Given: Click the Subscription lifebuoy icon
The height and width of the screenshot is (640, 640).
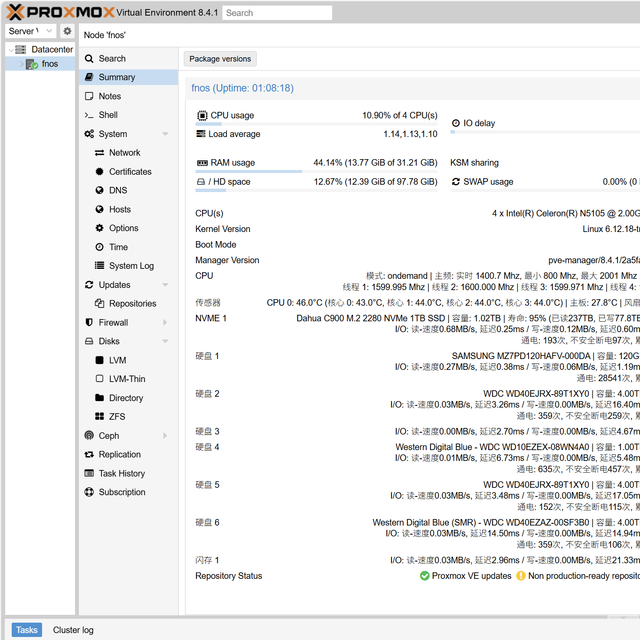Looking at the screenshot, I should click(x=89, y=492).
